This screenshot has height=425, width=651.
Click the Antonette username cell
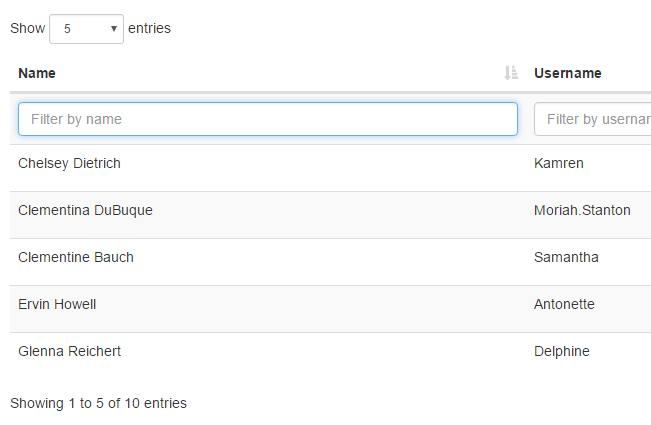tap(564, 304)
